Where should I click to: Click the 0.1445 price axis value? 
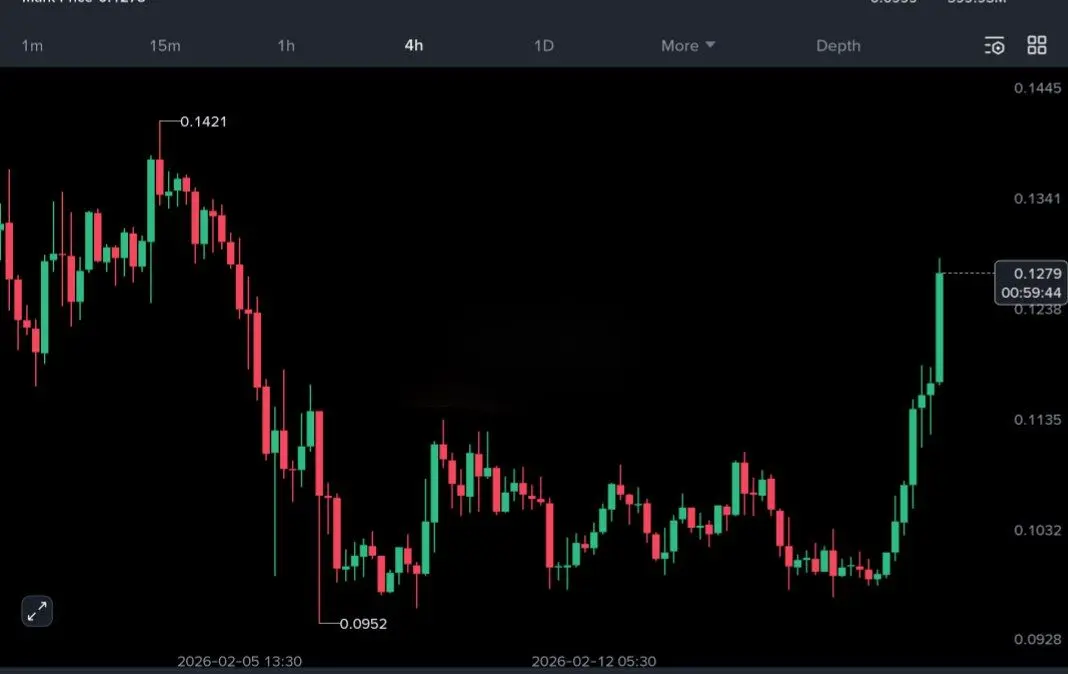1037,88
